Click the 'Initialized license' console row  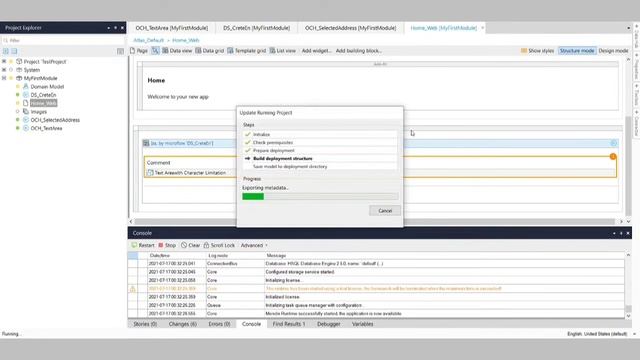pyautogui.click(x=376, y=297)
